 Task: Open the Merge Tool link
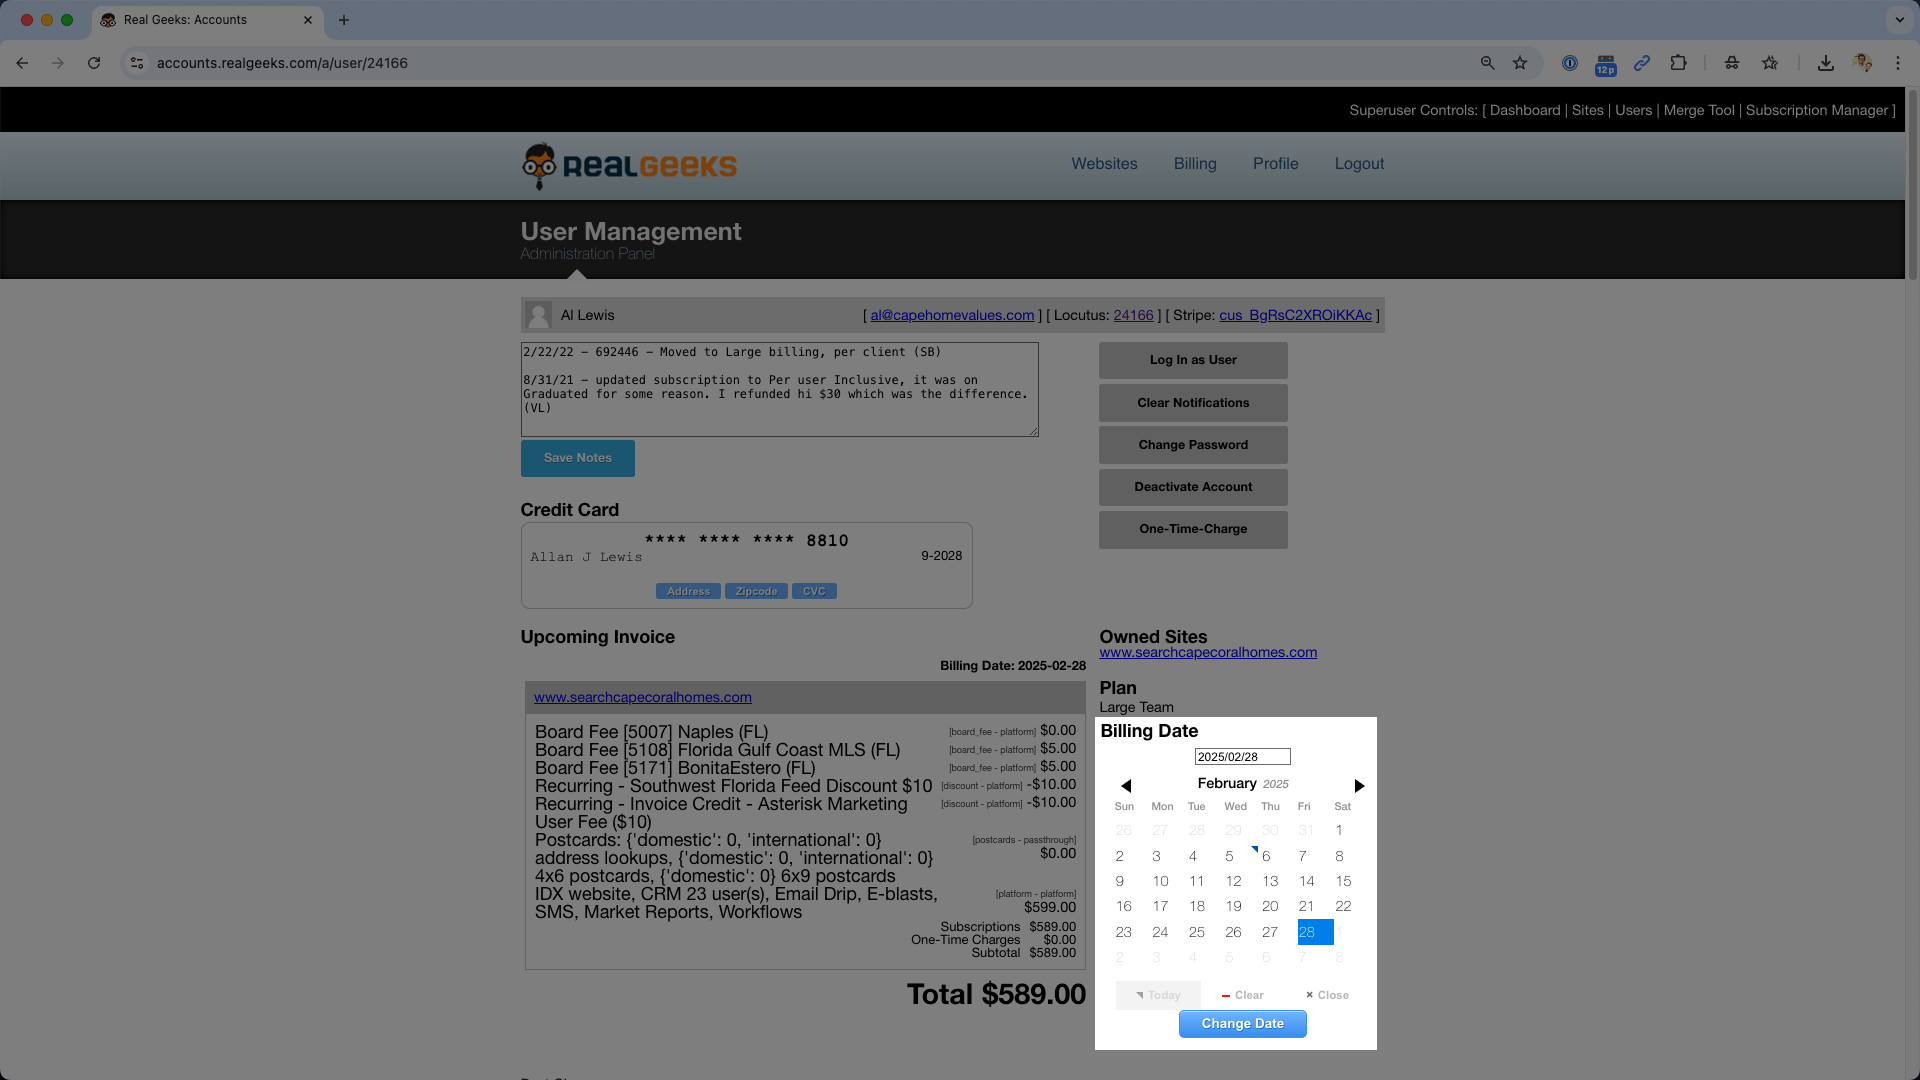(x=1699, y=110)
